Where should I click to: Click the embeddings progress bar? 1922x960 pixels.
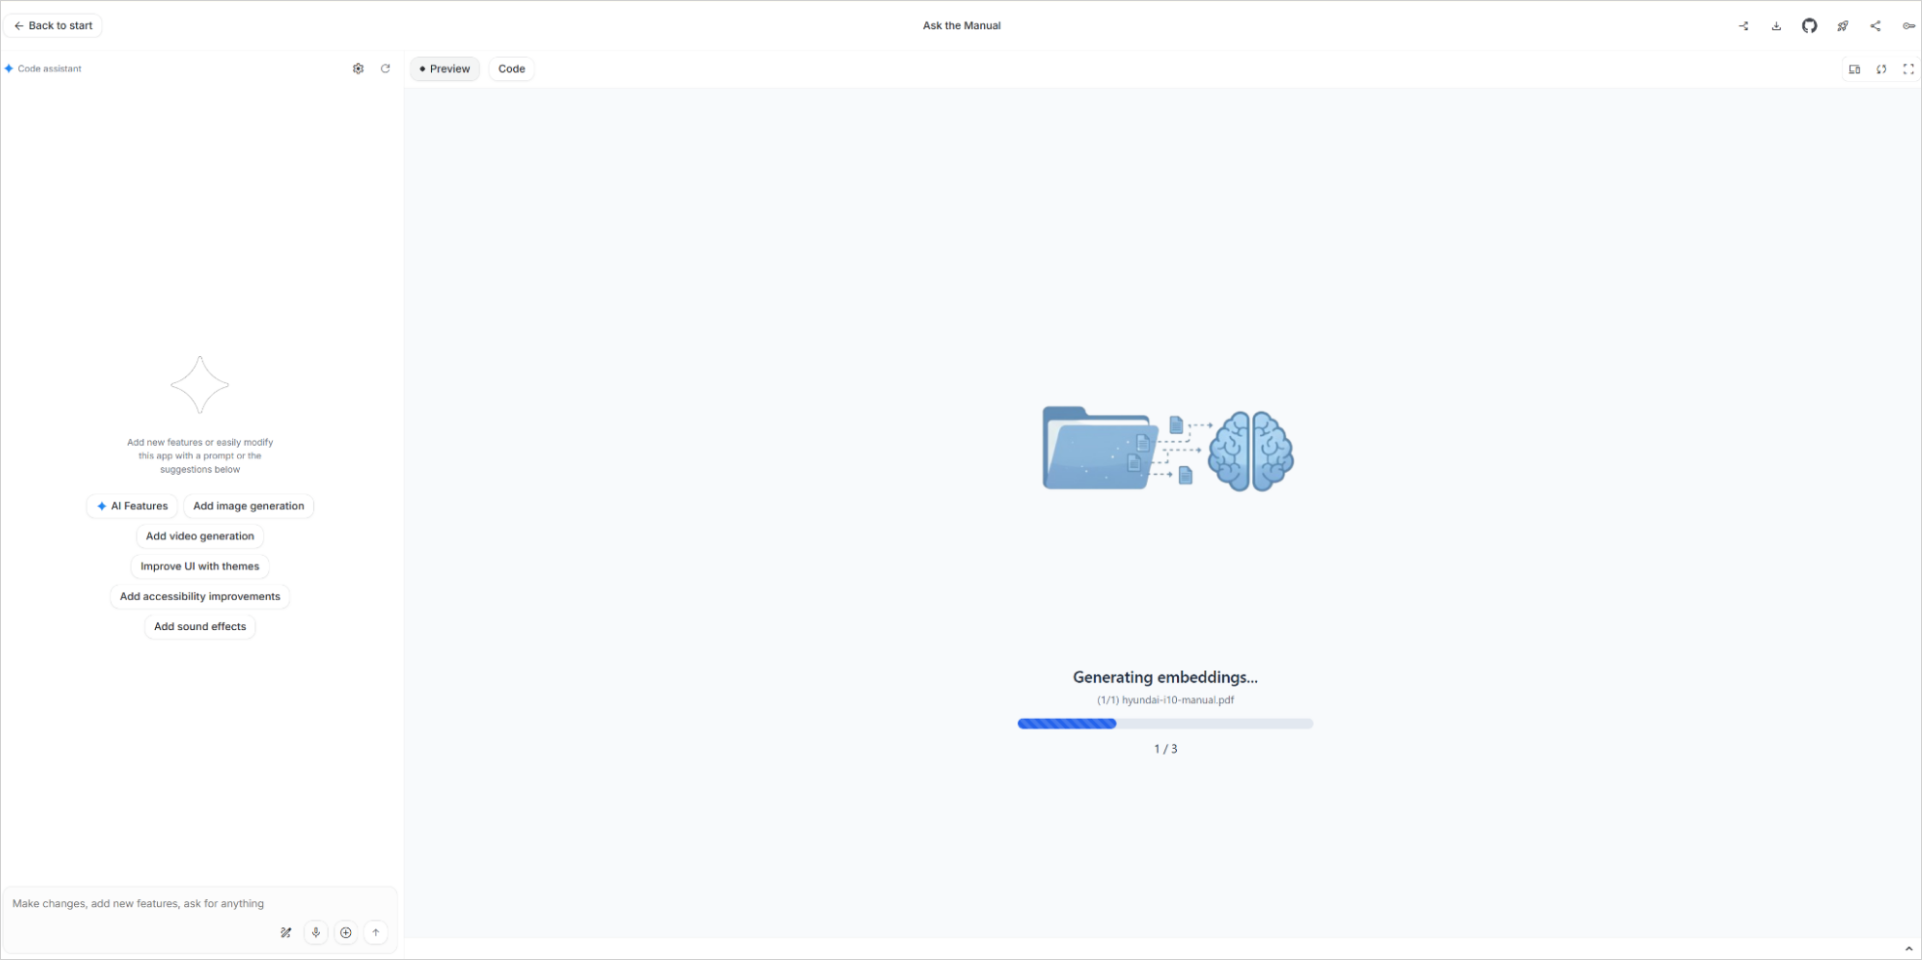[x=1165, y=724]
